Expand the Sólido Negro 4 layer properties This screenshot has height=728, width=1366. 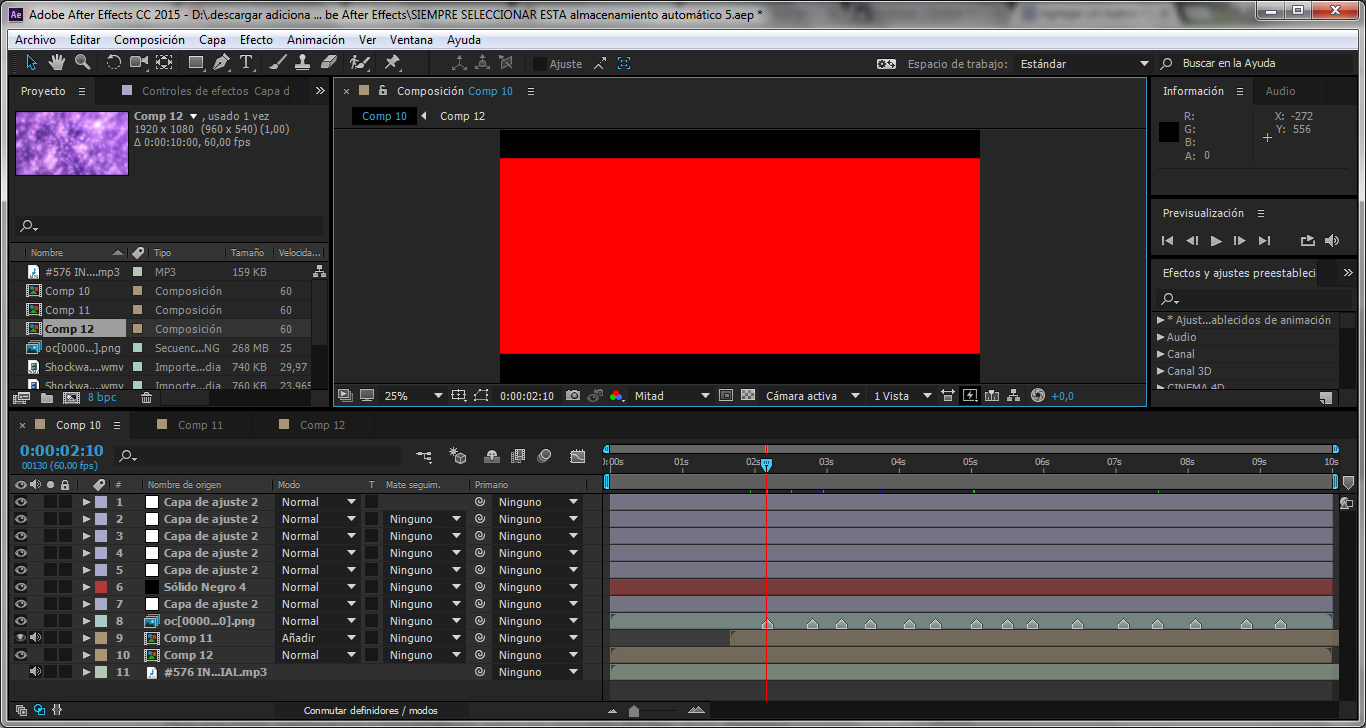pos(86,587)
